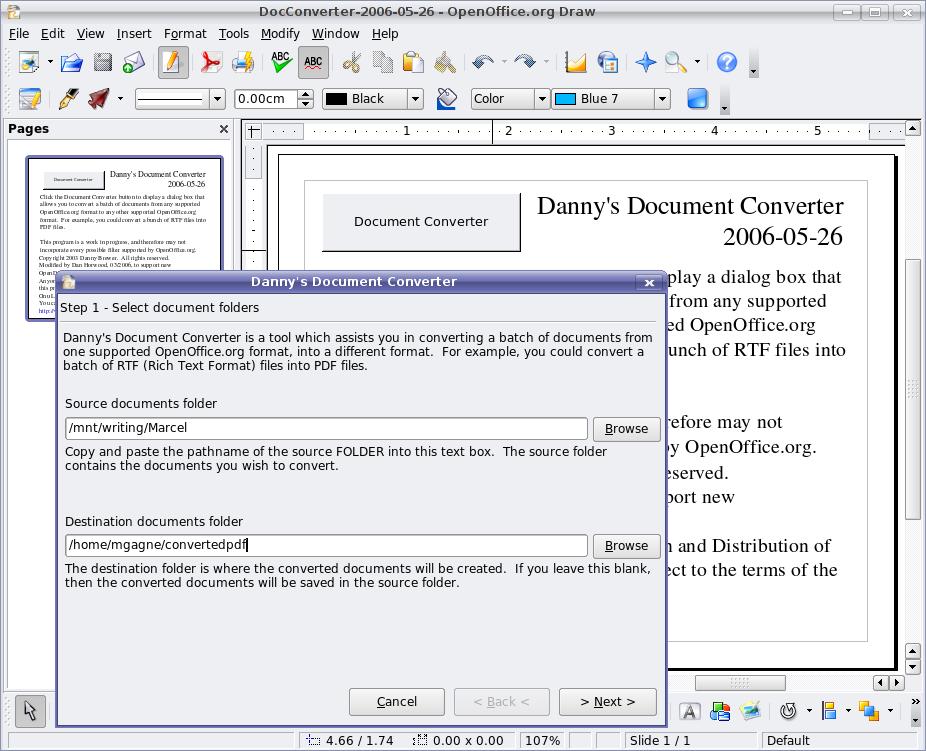
Task: Open the Help icon in toolbar
Action: click(x=727, y=63)
